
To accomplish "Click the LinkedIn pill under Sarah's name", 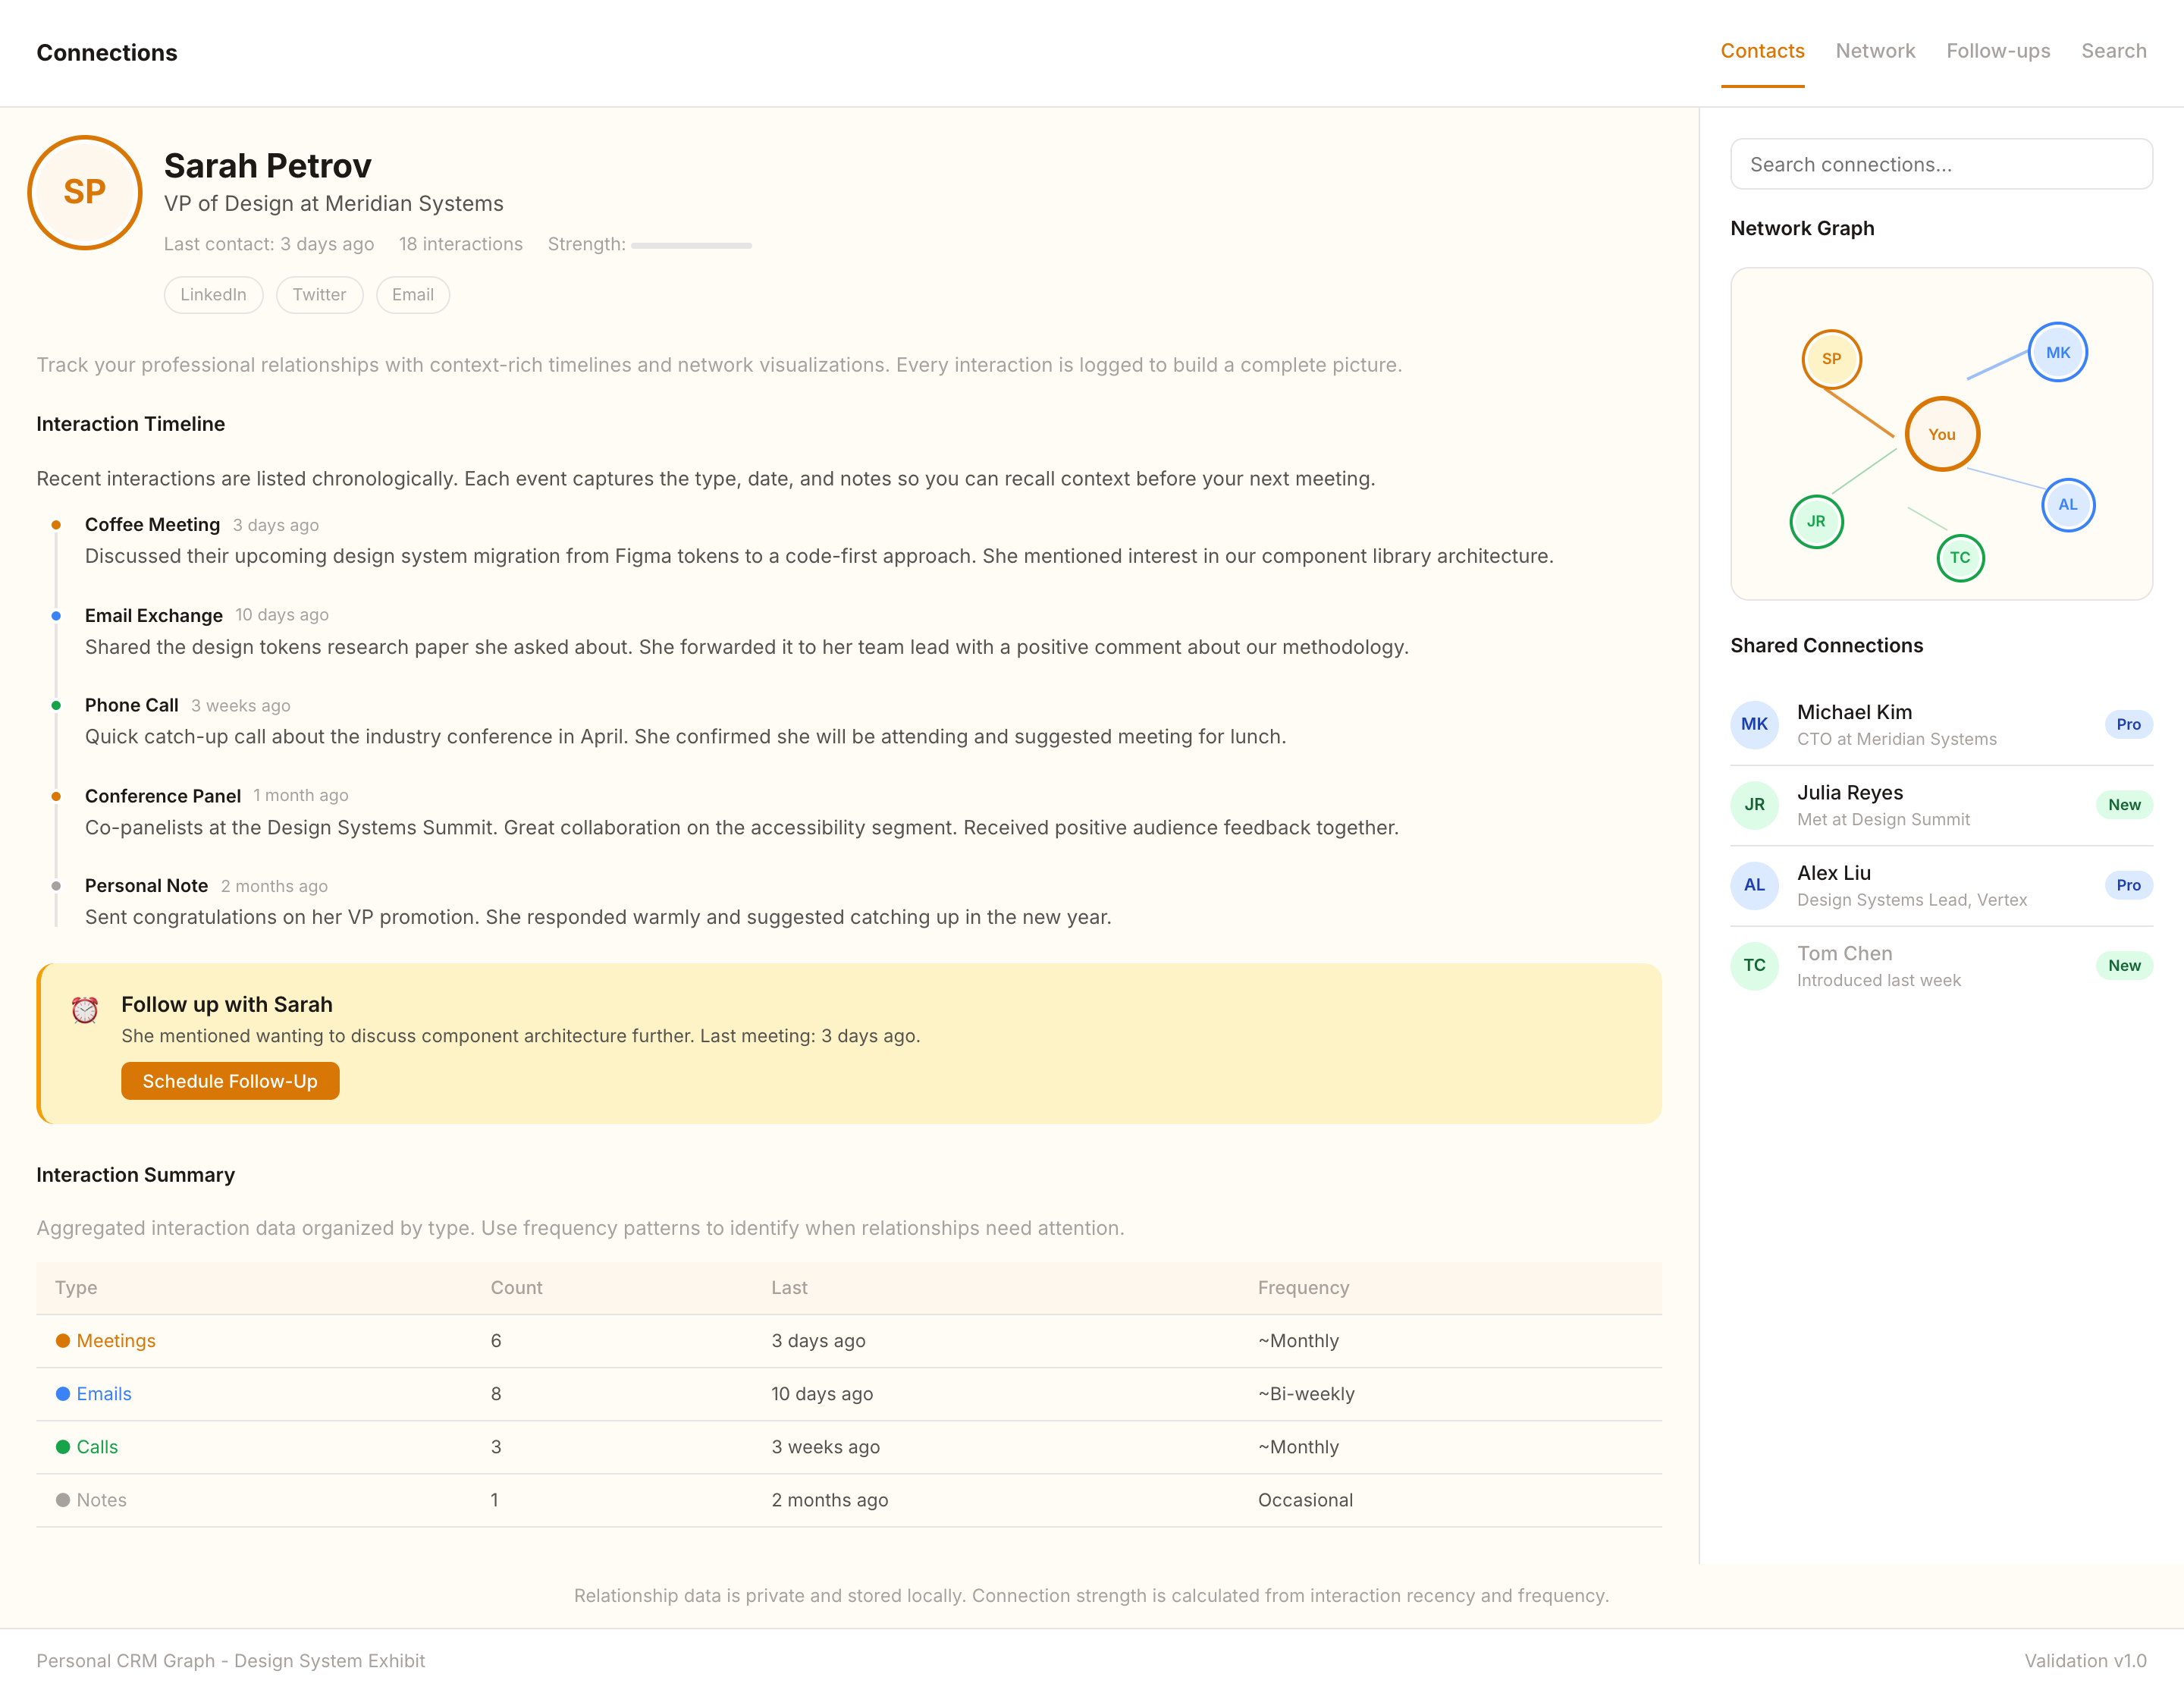I will click(x=213, y=294).
